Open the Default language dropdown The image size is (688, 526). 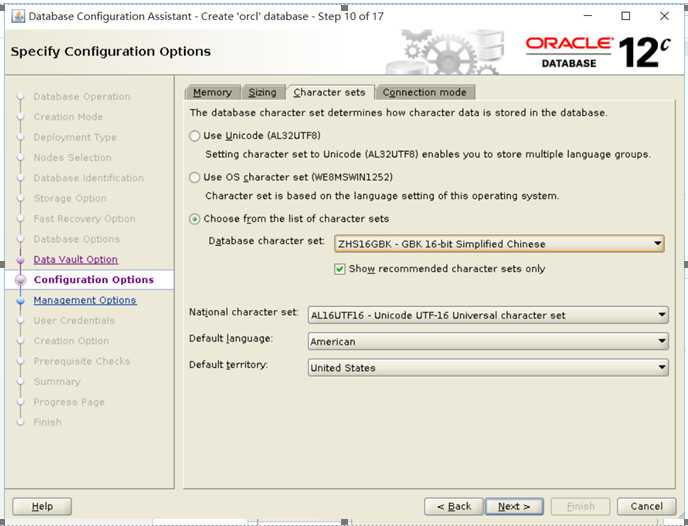click(488, 341)
